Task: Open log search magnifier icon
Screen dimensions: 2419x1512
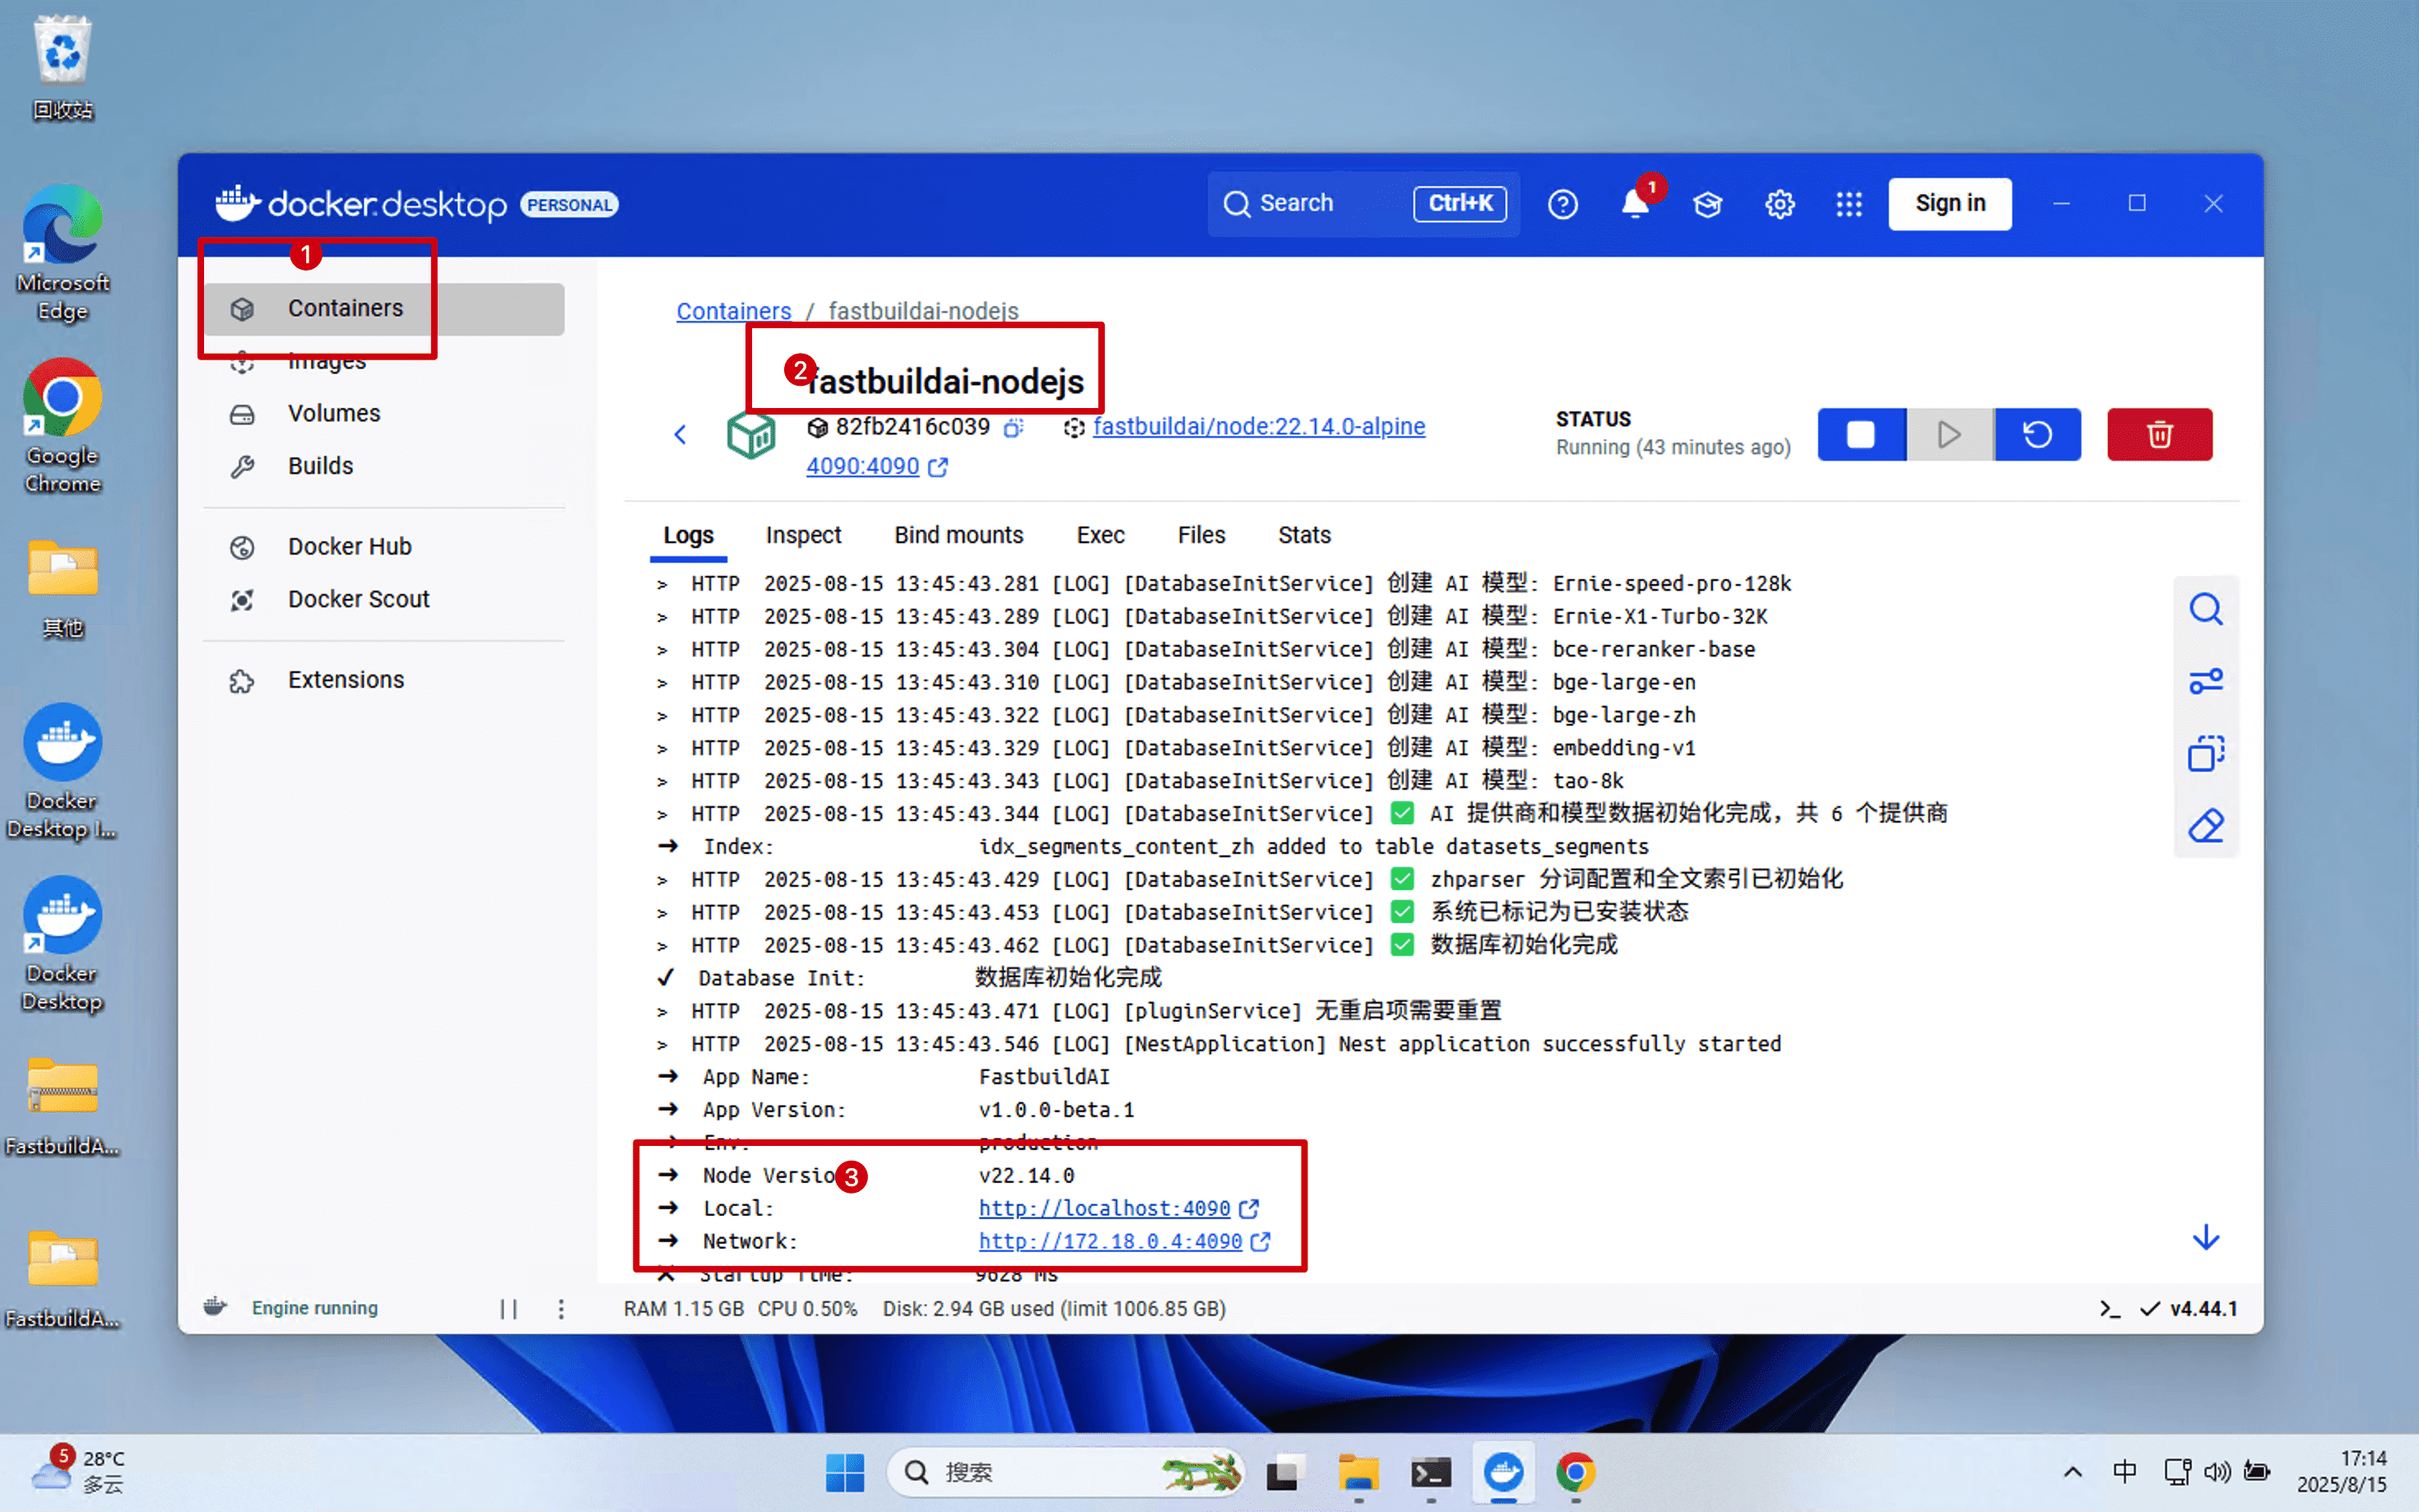Action: click(x=2205, y=609)
